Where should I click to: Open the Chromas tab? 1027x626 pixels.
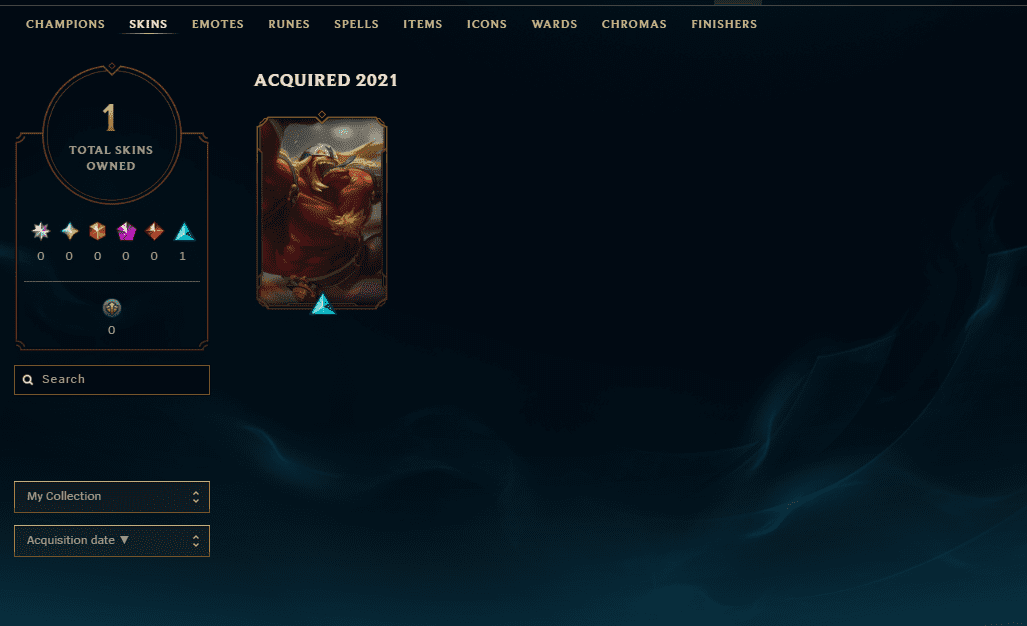click(x=634, y=24)
